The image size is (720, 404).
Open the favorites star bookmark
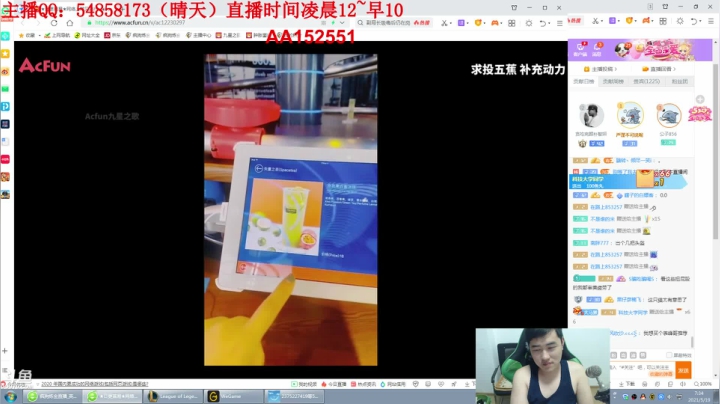coord(28,35)
